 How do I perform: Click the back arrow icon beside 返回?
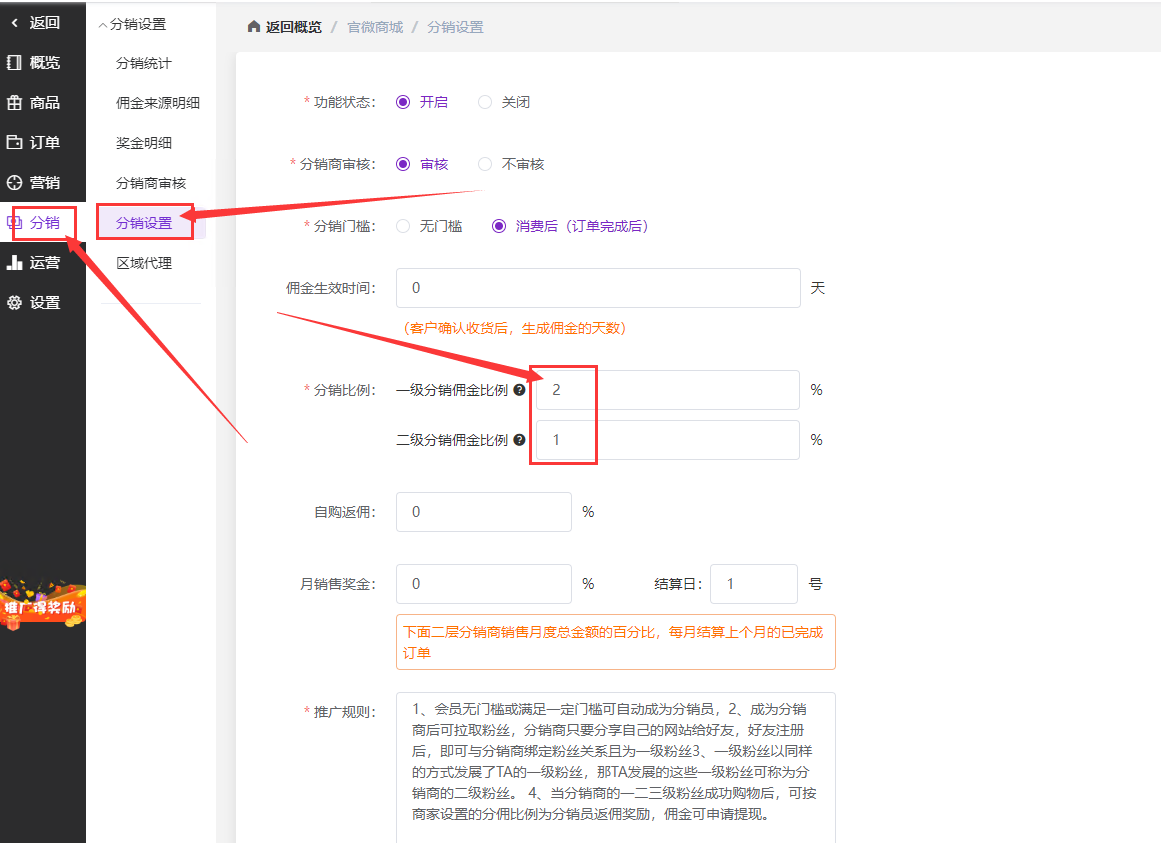point(15,23)
